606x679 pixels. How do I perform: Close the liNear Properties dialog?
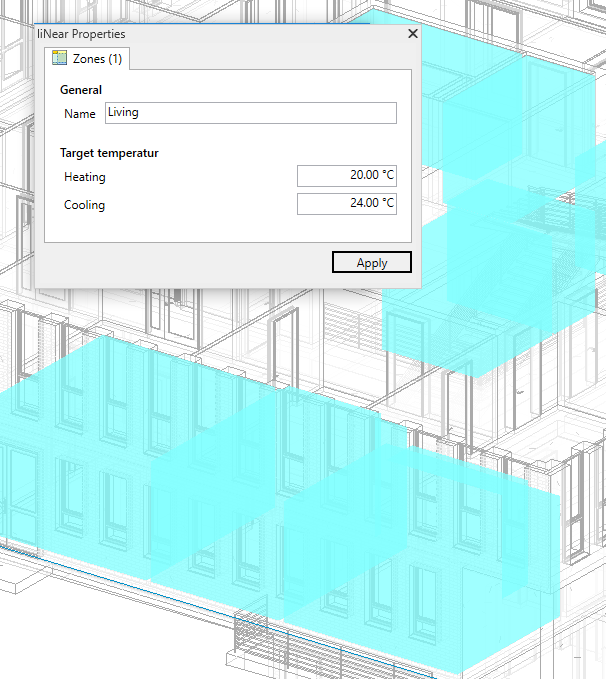[x=413, y=33]
